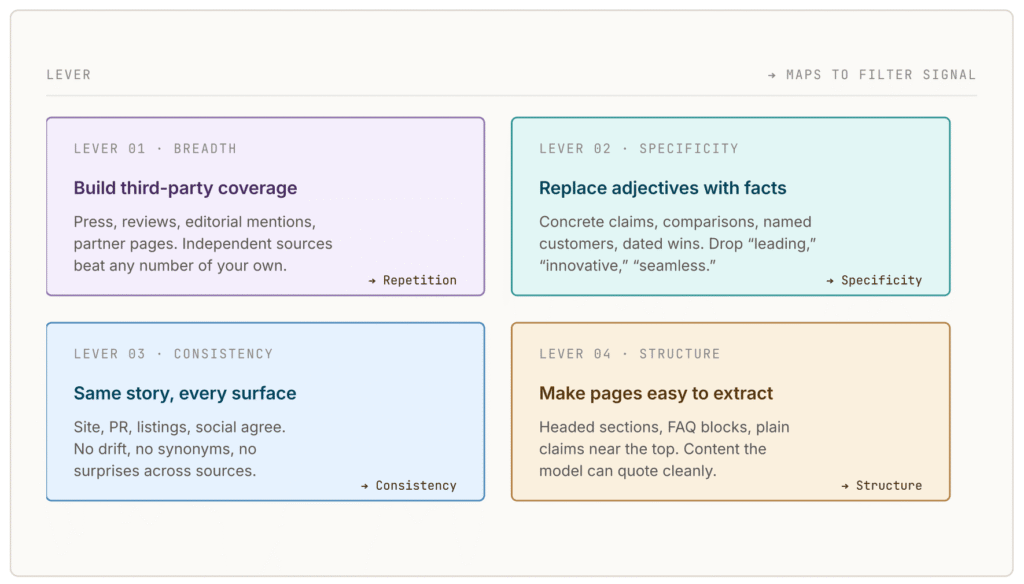
Task: Select the LEVER 03 · CONSISTENCY label
Action: tap(173, 354)
